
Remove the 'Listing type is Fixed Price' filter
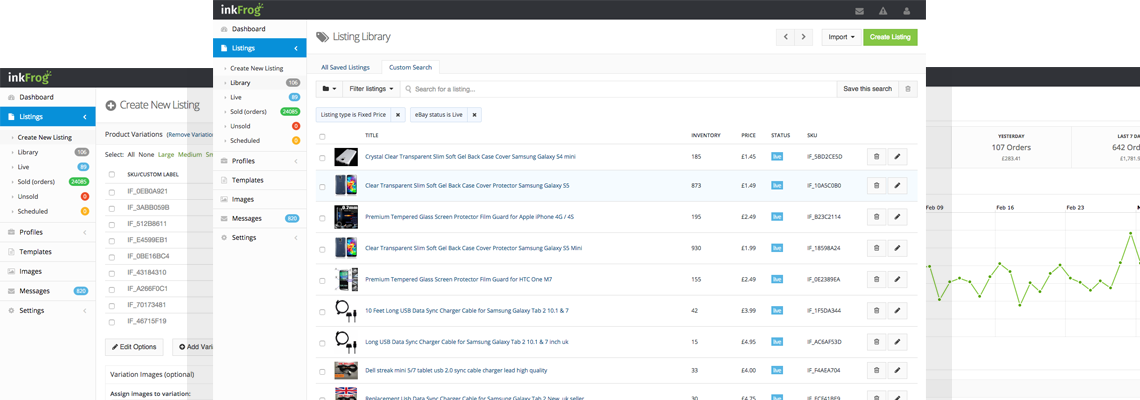tap(398, 115)
